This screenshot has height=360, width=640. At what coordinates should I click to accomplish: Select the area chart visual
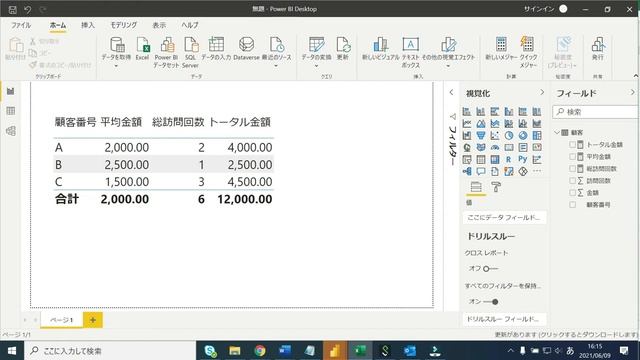point(481,123)
